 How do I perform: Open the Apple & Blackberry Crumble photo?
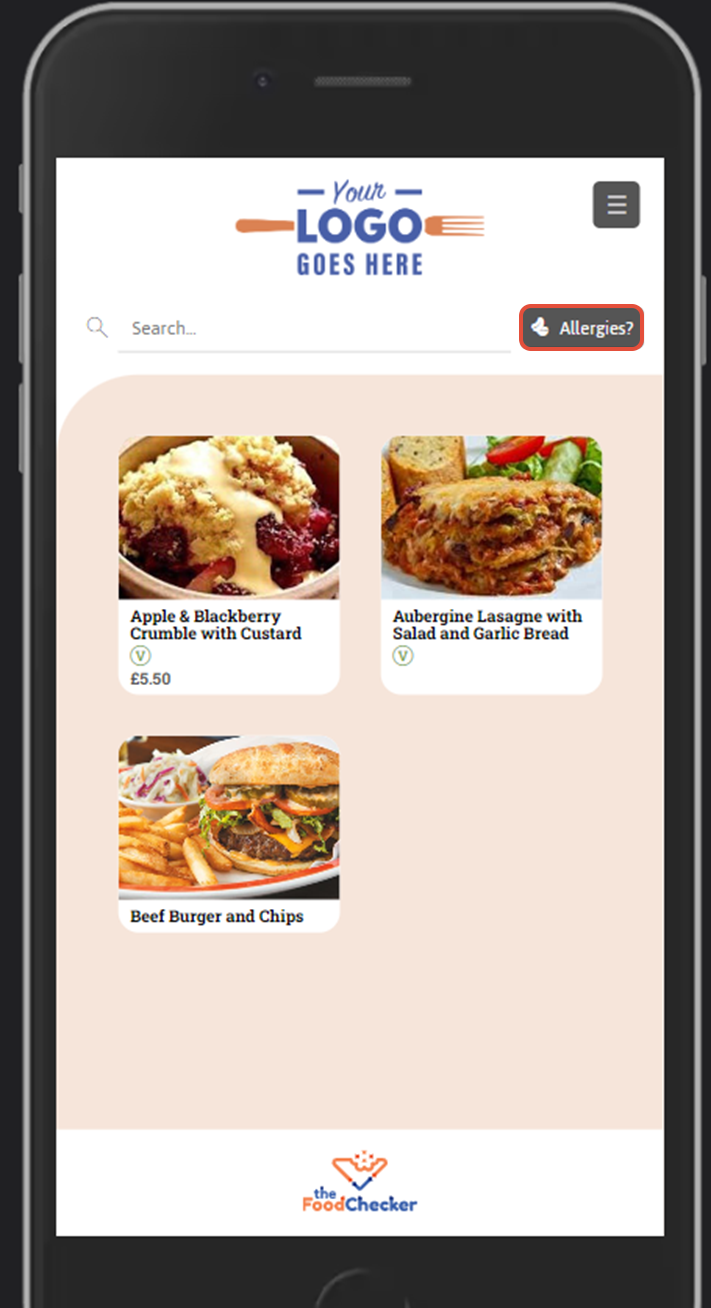tap(229, 517)
